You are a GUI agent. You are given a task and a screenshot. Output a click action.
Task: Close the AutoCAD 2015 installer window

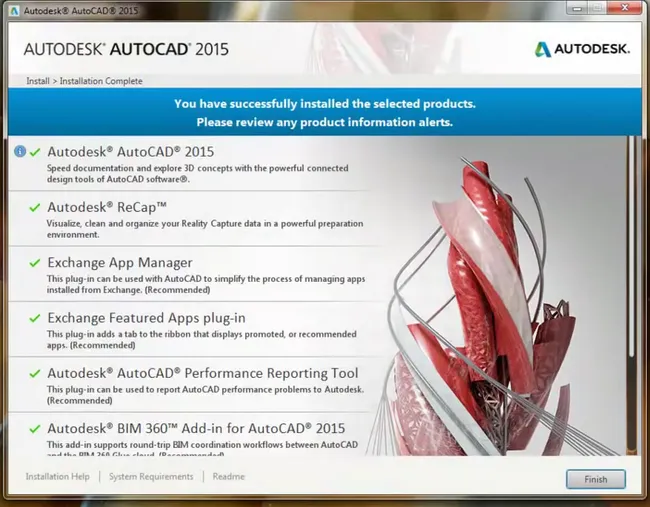click(625, 8)
